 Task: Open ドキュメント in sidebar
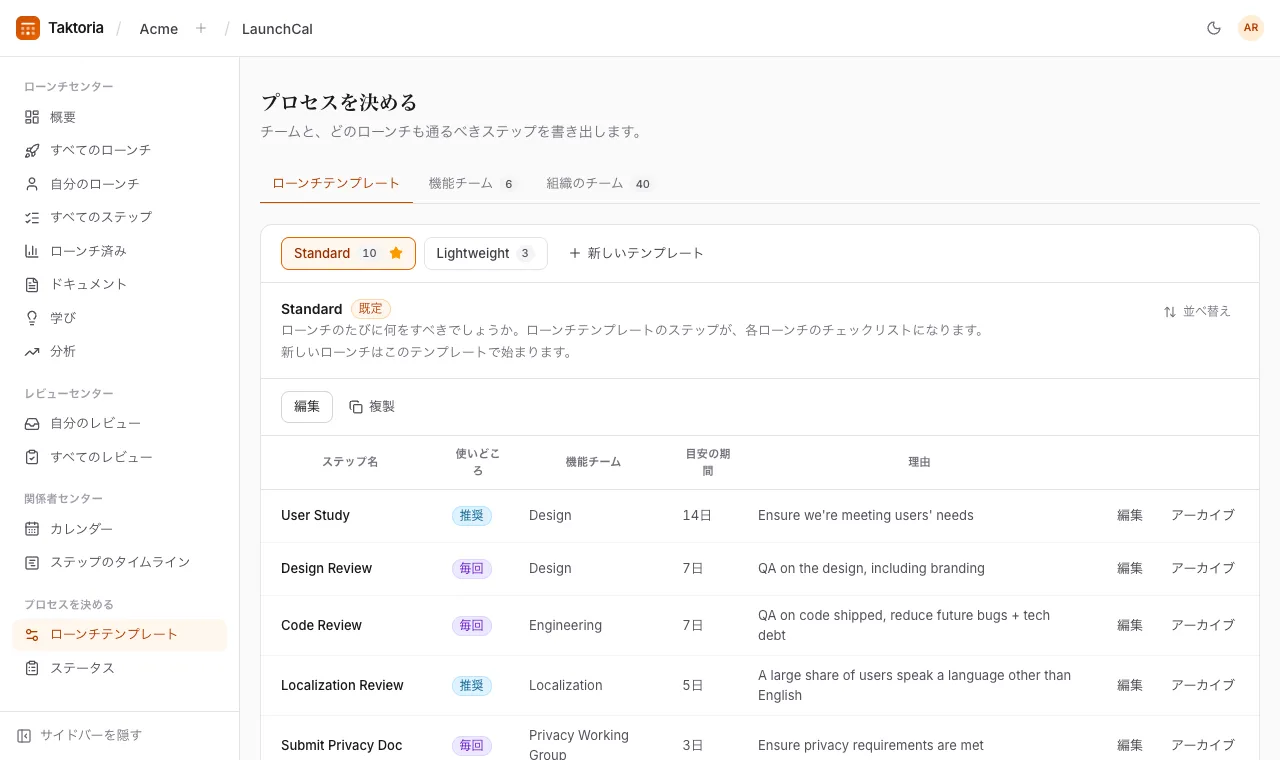click(x=119, y=284)
